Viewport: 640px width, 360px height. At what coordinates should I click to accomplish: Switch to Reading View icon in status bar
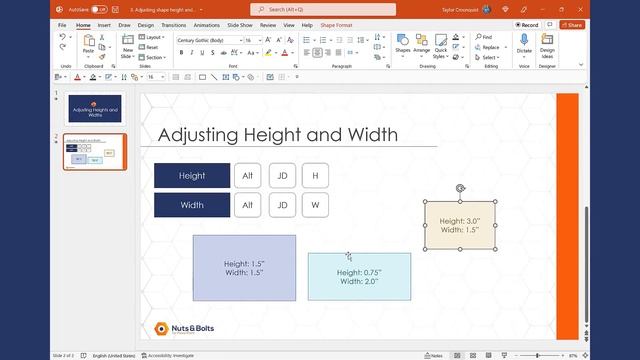coord(488,356)
